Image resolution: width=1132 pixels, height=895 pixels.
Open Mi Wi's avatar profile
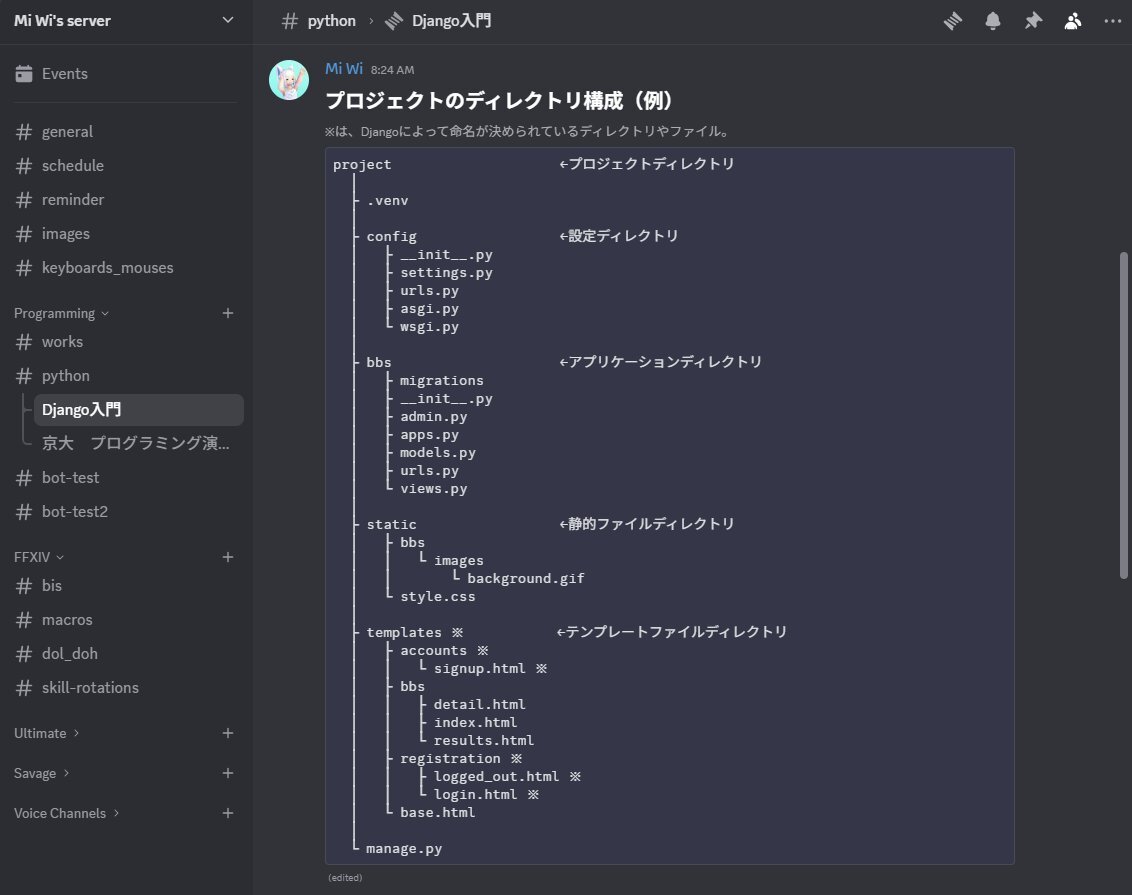click(289, 80)
